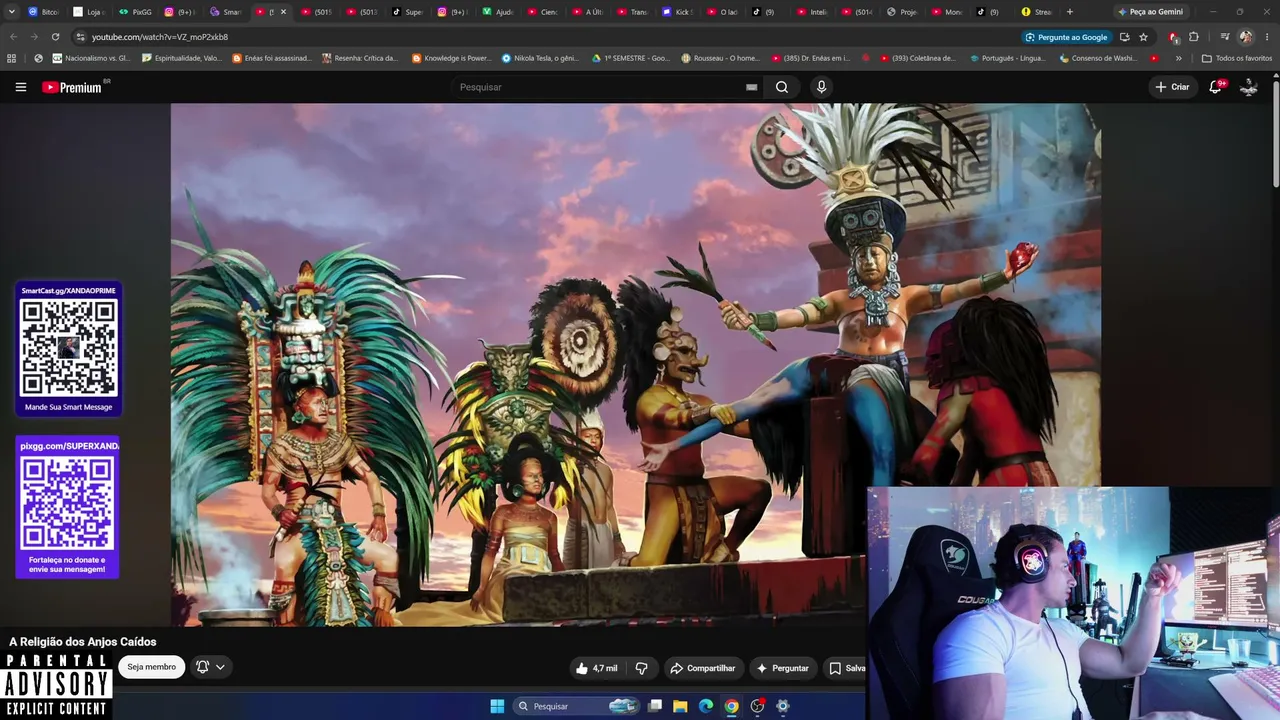Image resolution: width=1280 pixels, height=720 pixels.
Task: Switch to the PixGG tab
Action: pos(135,12)
